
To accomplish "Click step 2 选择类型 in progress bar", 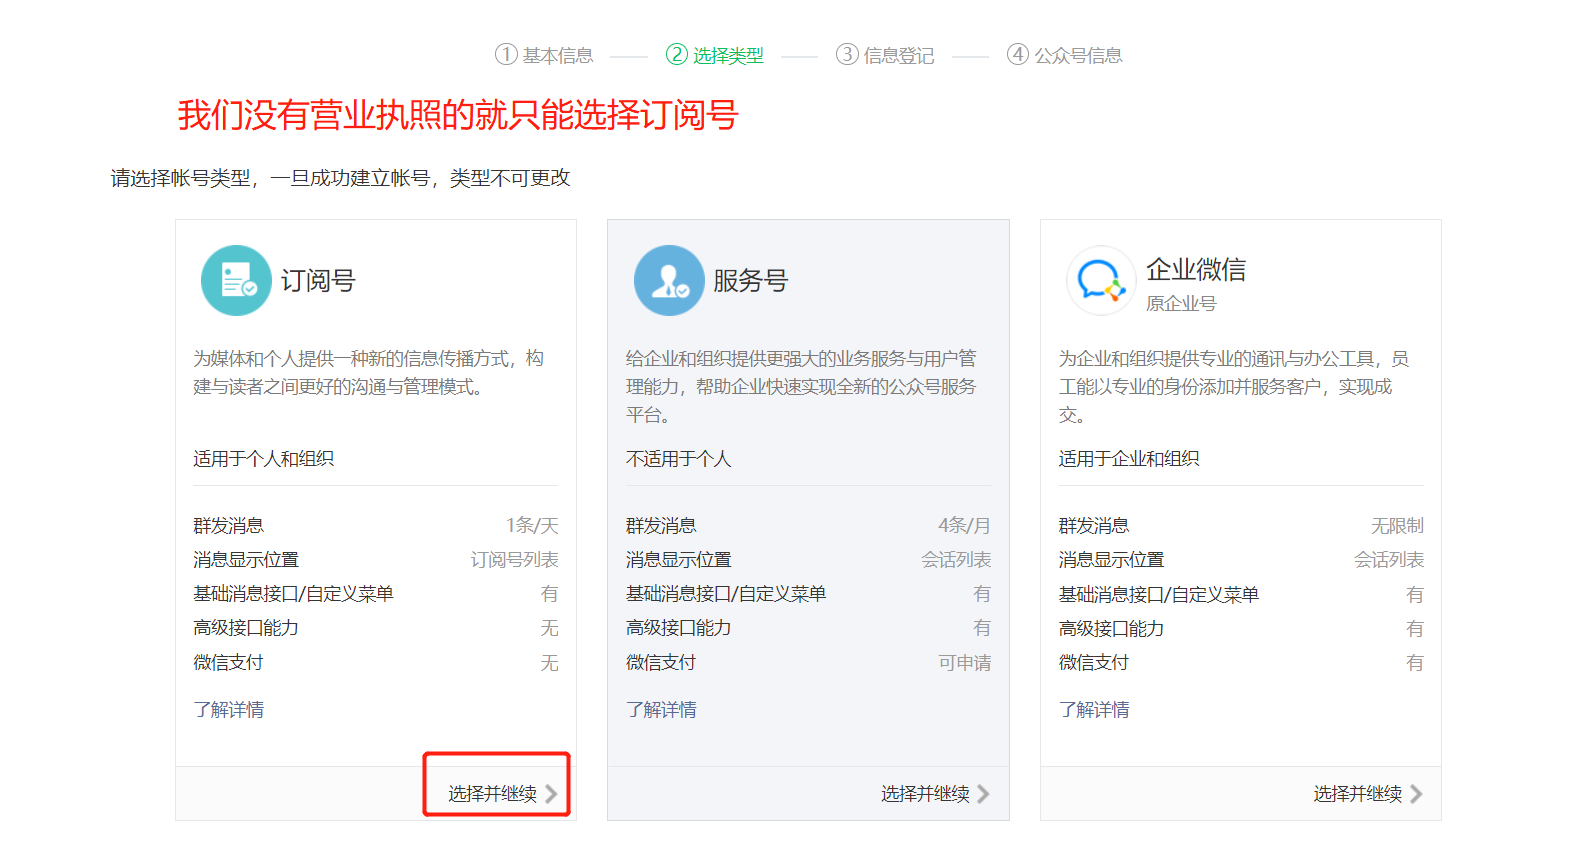I will click(x=715, y=55).
